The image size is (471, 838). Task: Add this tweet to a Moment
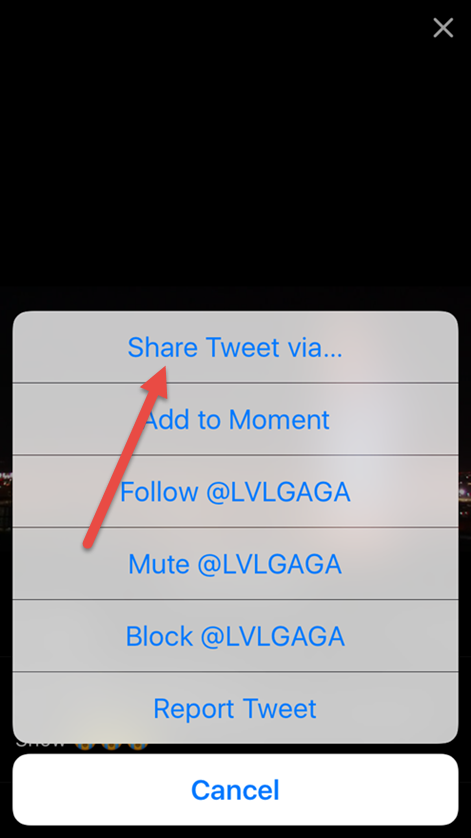pyautogui.click(x=235, y=419)
